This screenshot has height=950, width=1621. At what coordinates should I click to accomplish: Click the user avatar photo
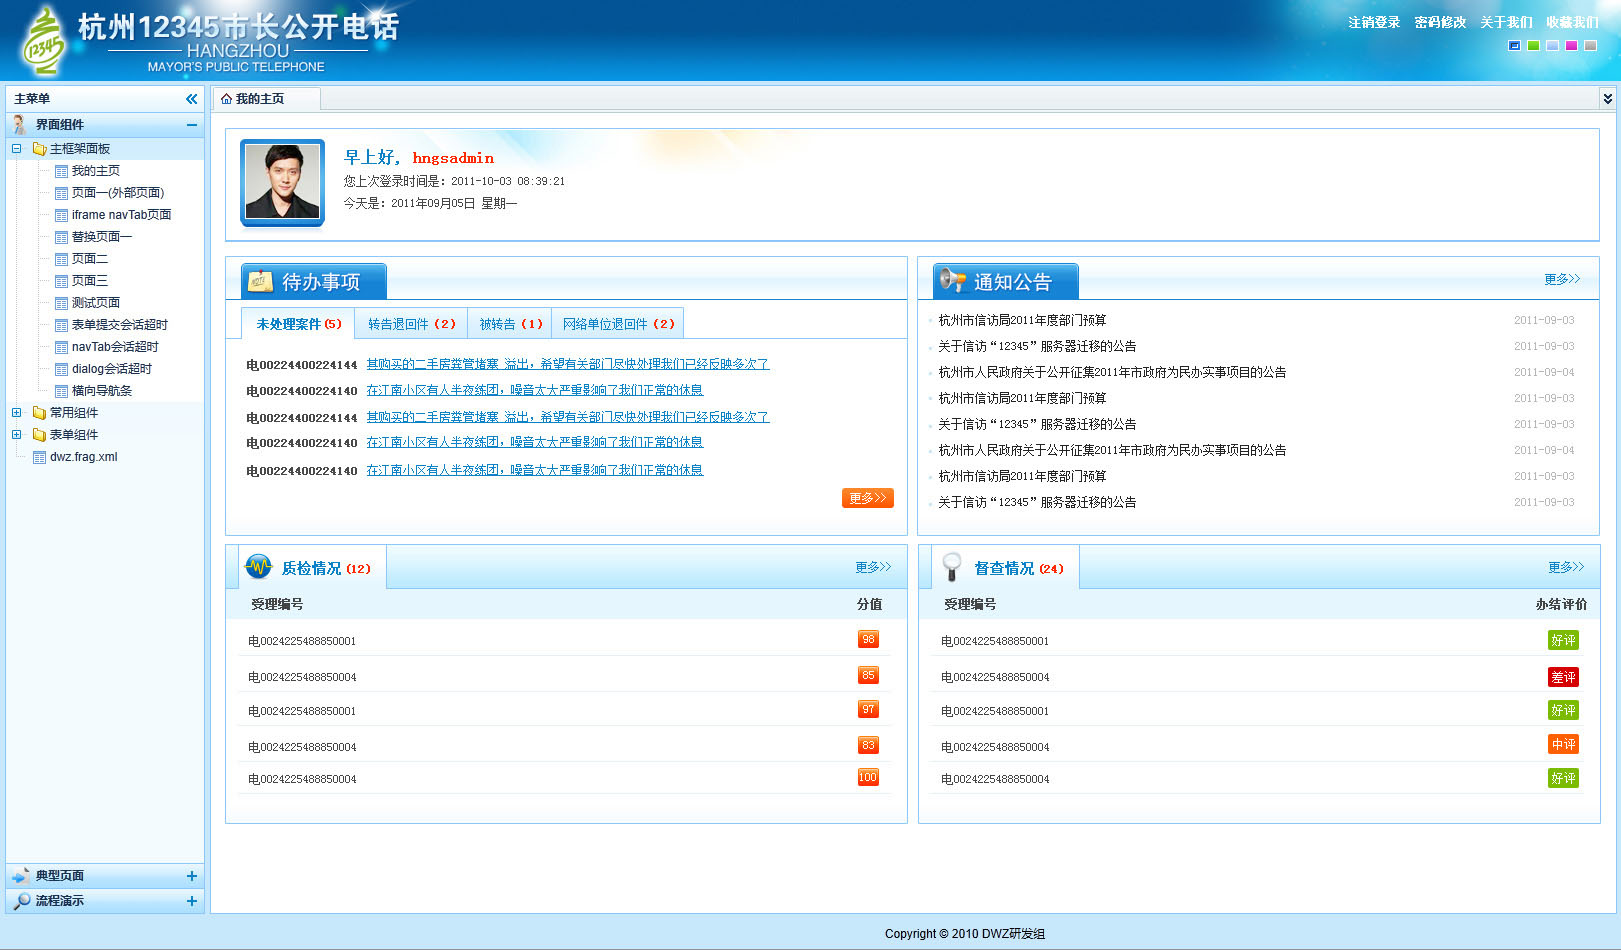tap(283, 182)
